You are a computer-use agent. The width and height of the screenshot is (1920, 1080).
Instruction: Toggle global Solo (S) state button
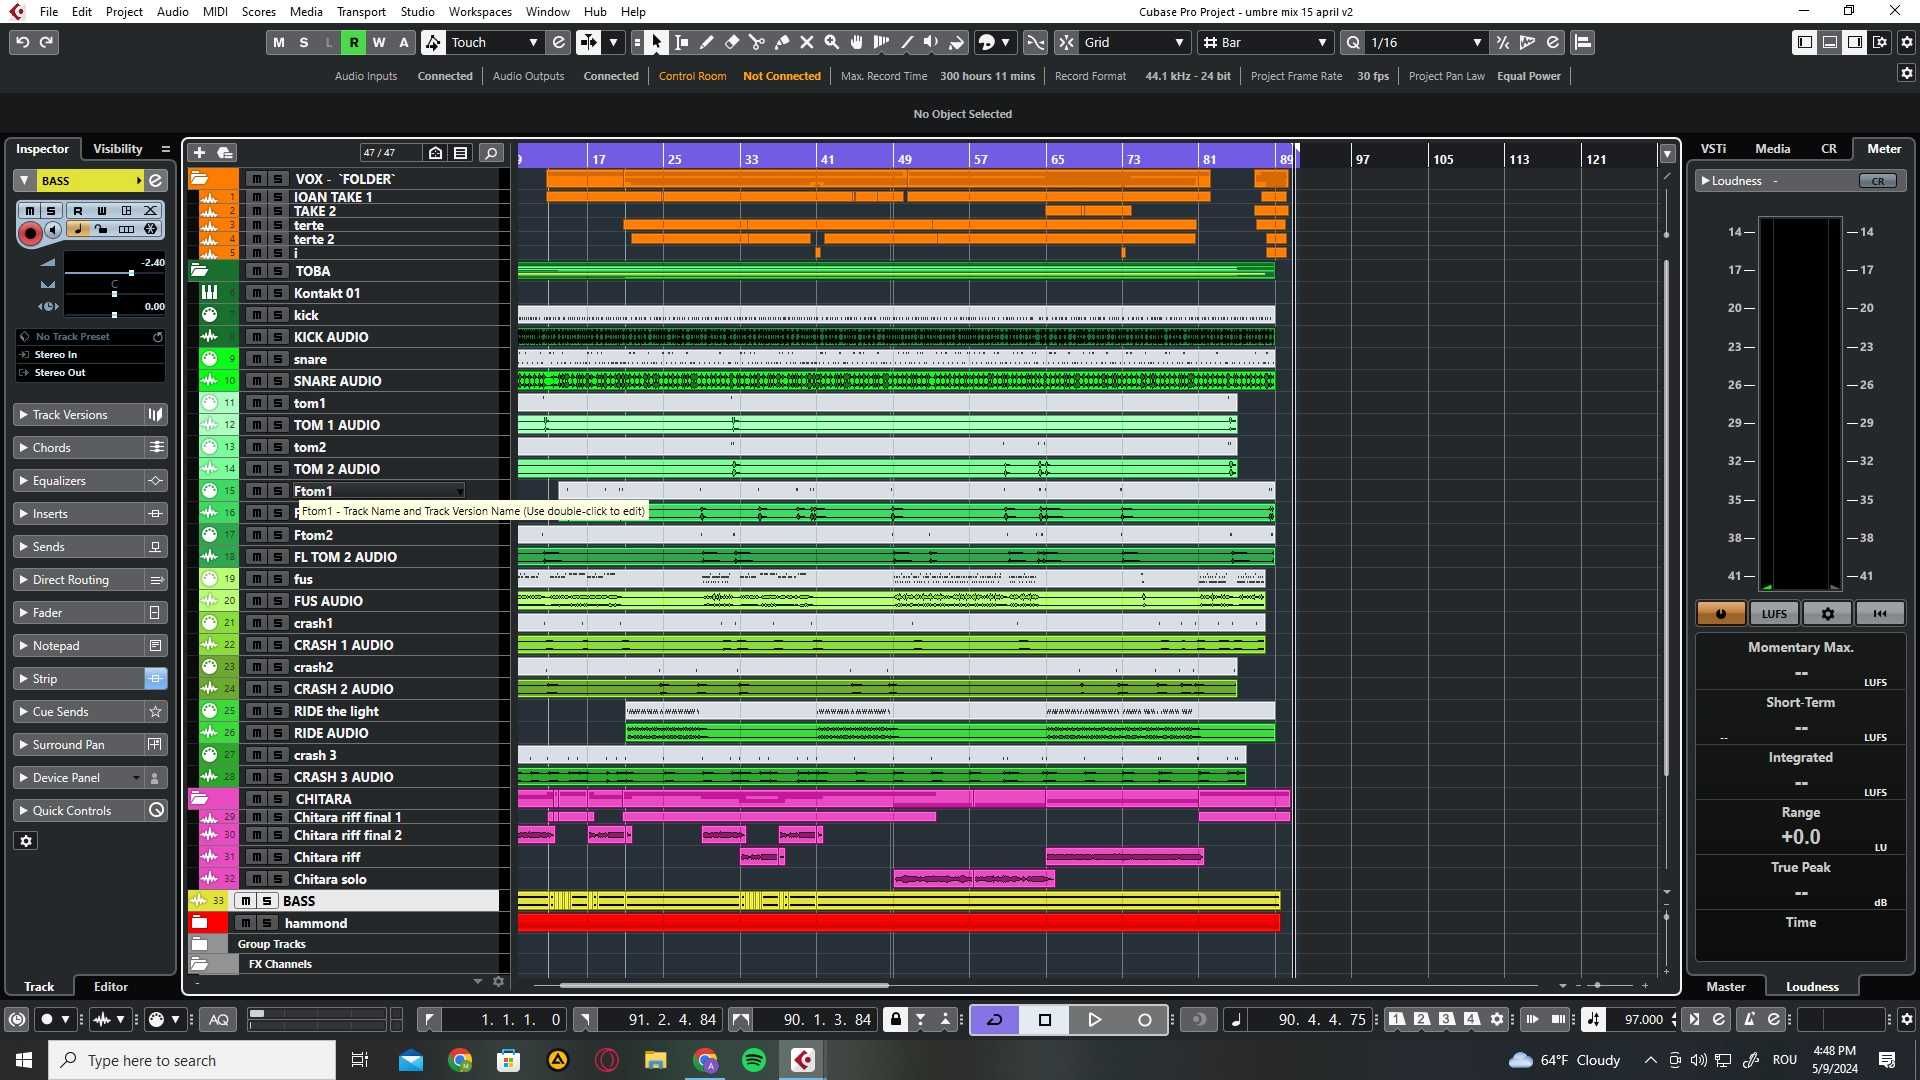[304, 42]
